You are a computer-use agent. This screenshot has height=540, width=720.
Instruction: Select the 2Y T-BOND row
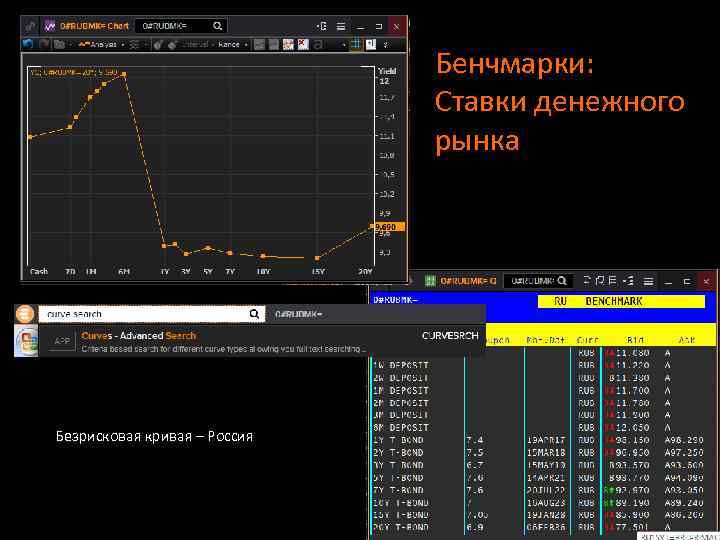pyautogui.click(x=543, y=453)
